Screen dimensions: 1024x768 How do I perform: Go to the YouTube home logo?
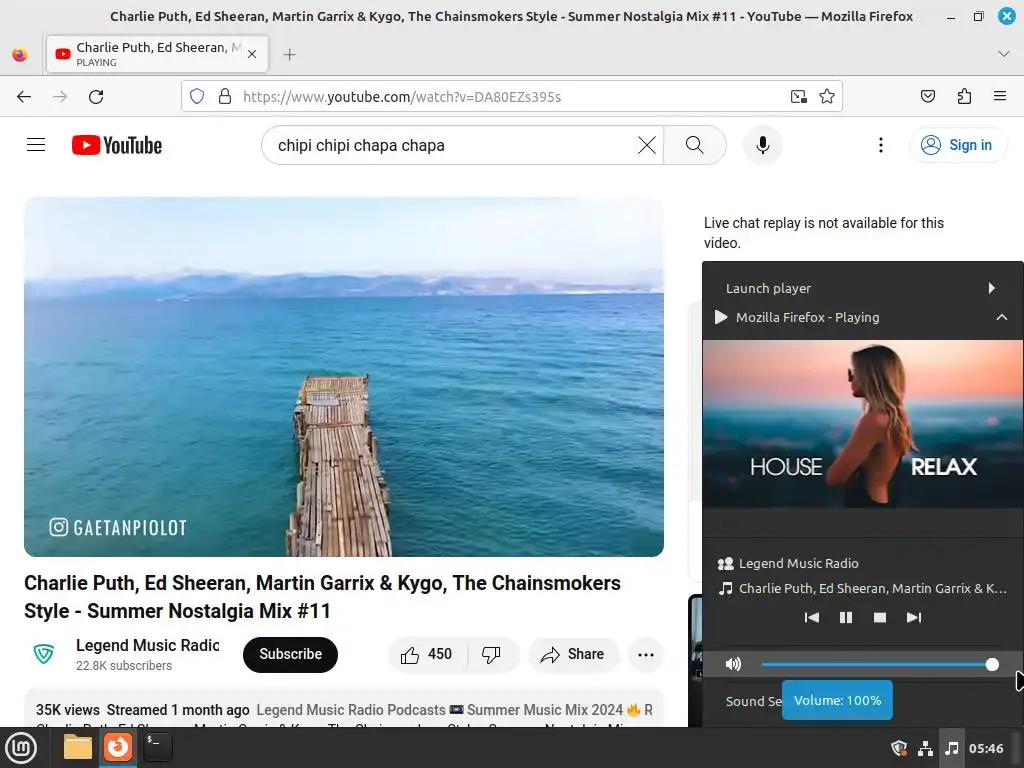pos(117,145)
